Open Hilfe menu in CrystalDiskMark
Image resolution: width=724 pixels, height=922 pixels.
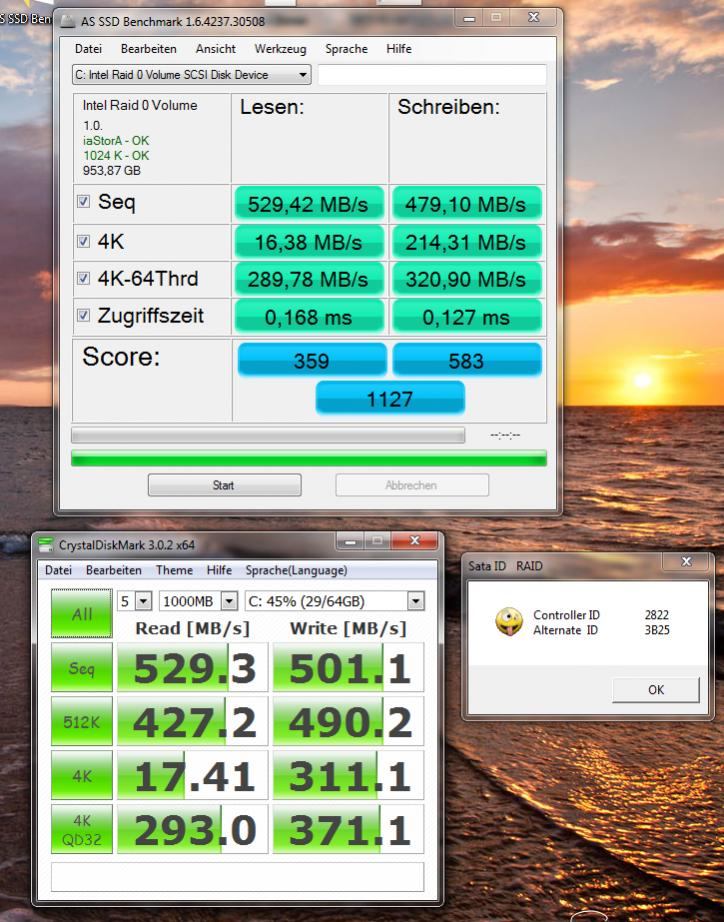pos(219,570)
